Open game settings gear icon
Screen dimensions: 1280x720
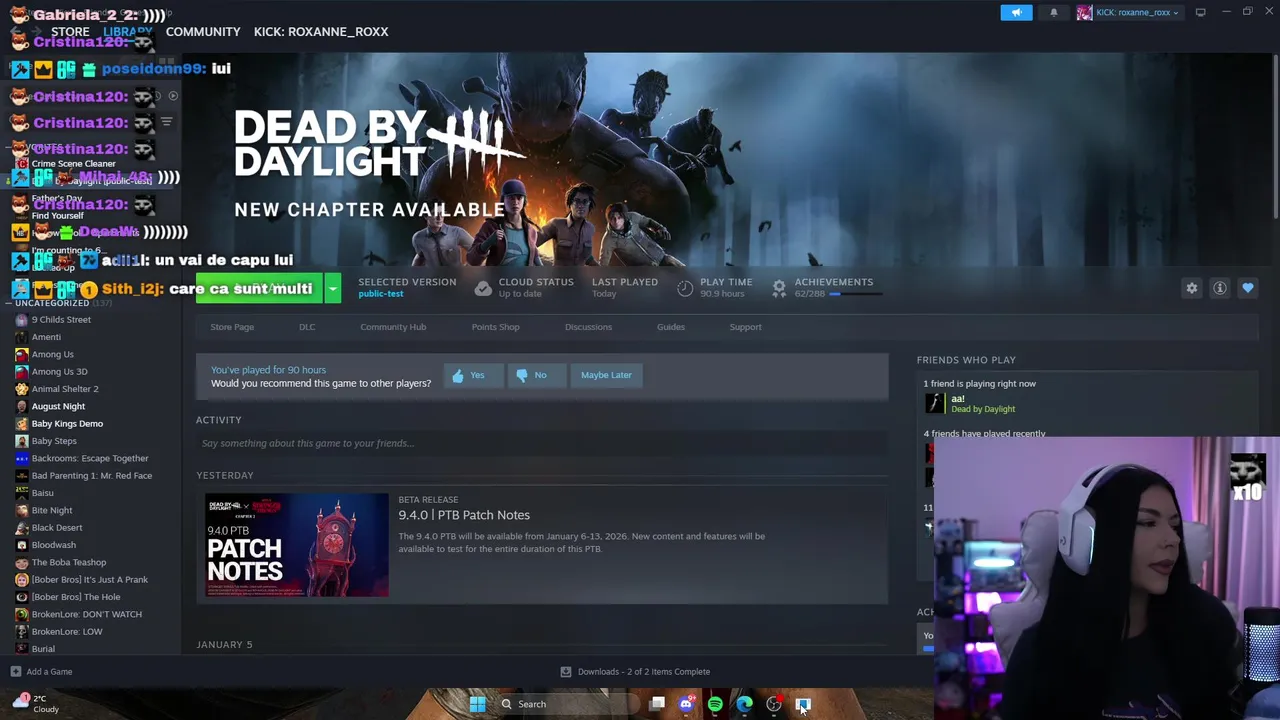pos(1191,288)
